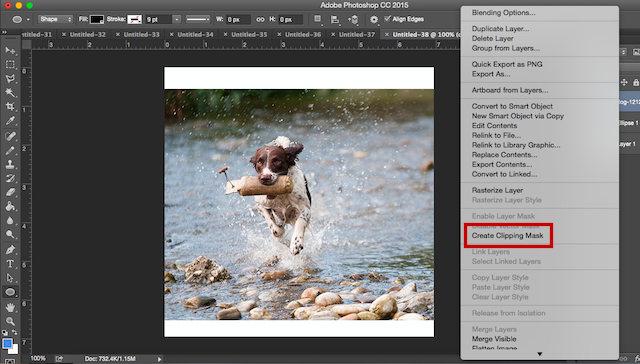Select the Eyedropper tool
640x364 pixels.
click(10, 121)
